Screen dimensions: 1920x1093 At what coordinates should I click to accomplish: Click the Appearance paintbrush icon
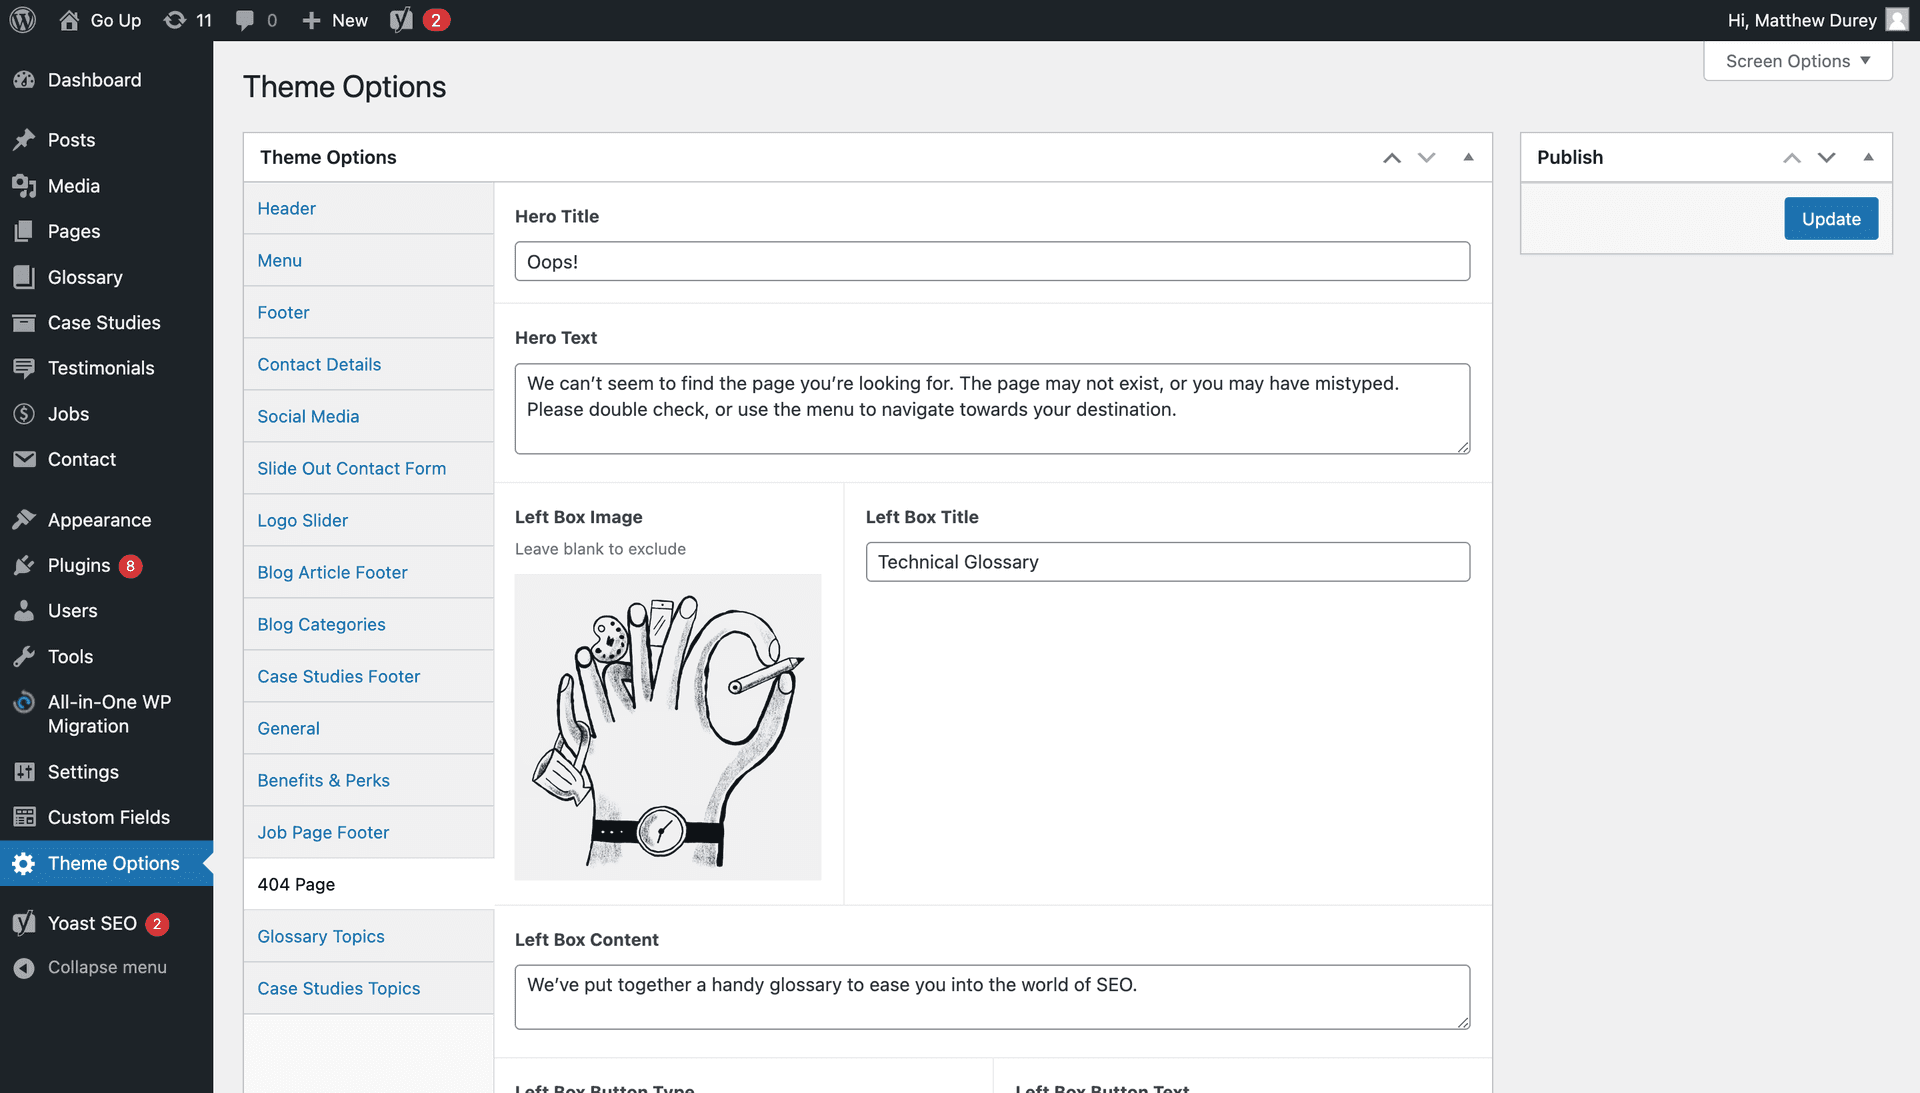[24, 520]
